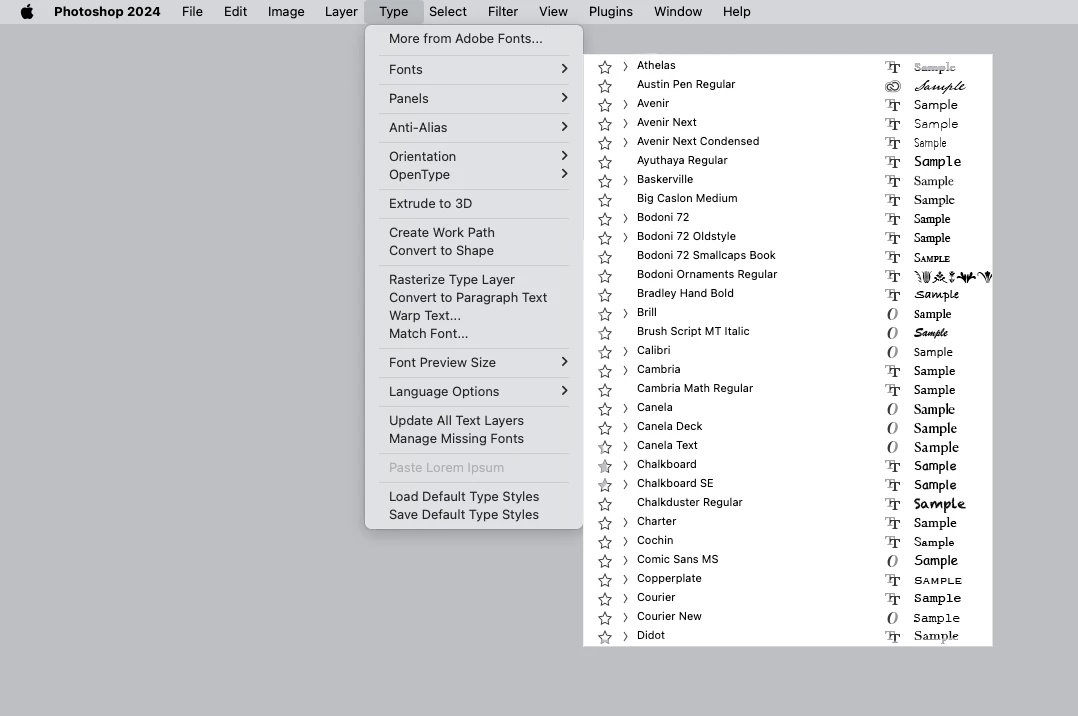Screen dimensions: 1078x716
Task: Open the Edit menu
Action: point(235,12)
